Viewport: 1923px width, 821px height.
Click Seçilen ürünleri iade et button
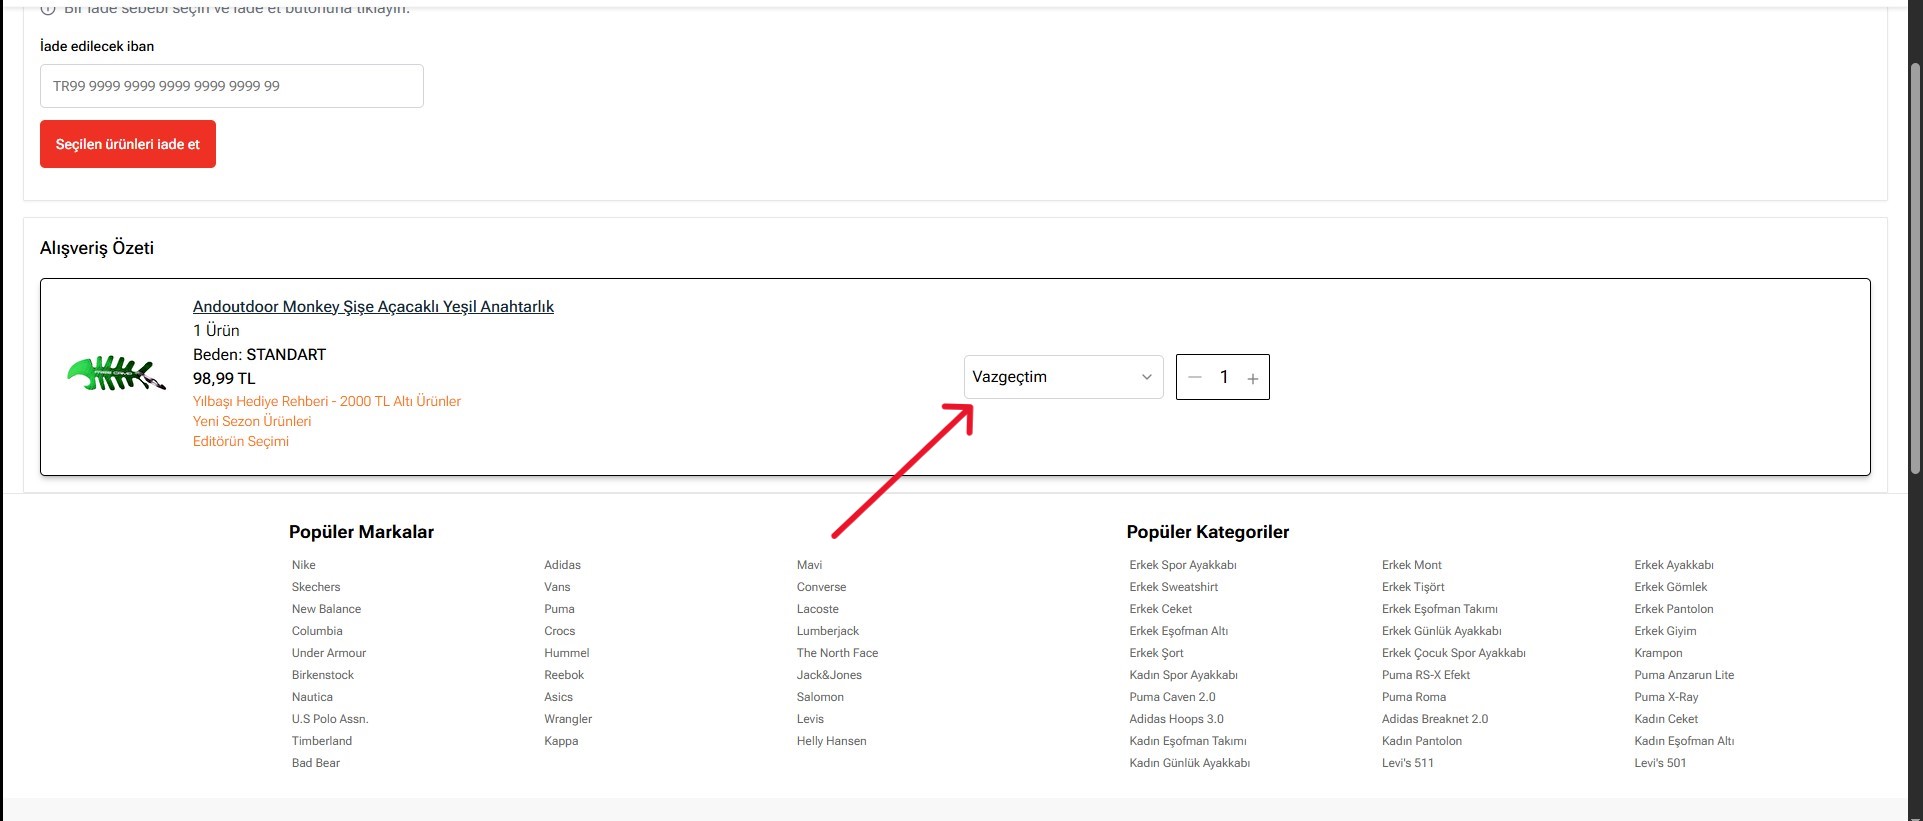[128, 144]
